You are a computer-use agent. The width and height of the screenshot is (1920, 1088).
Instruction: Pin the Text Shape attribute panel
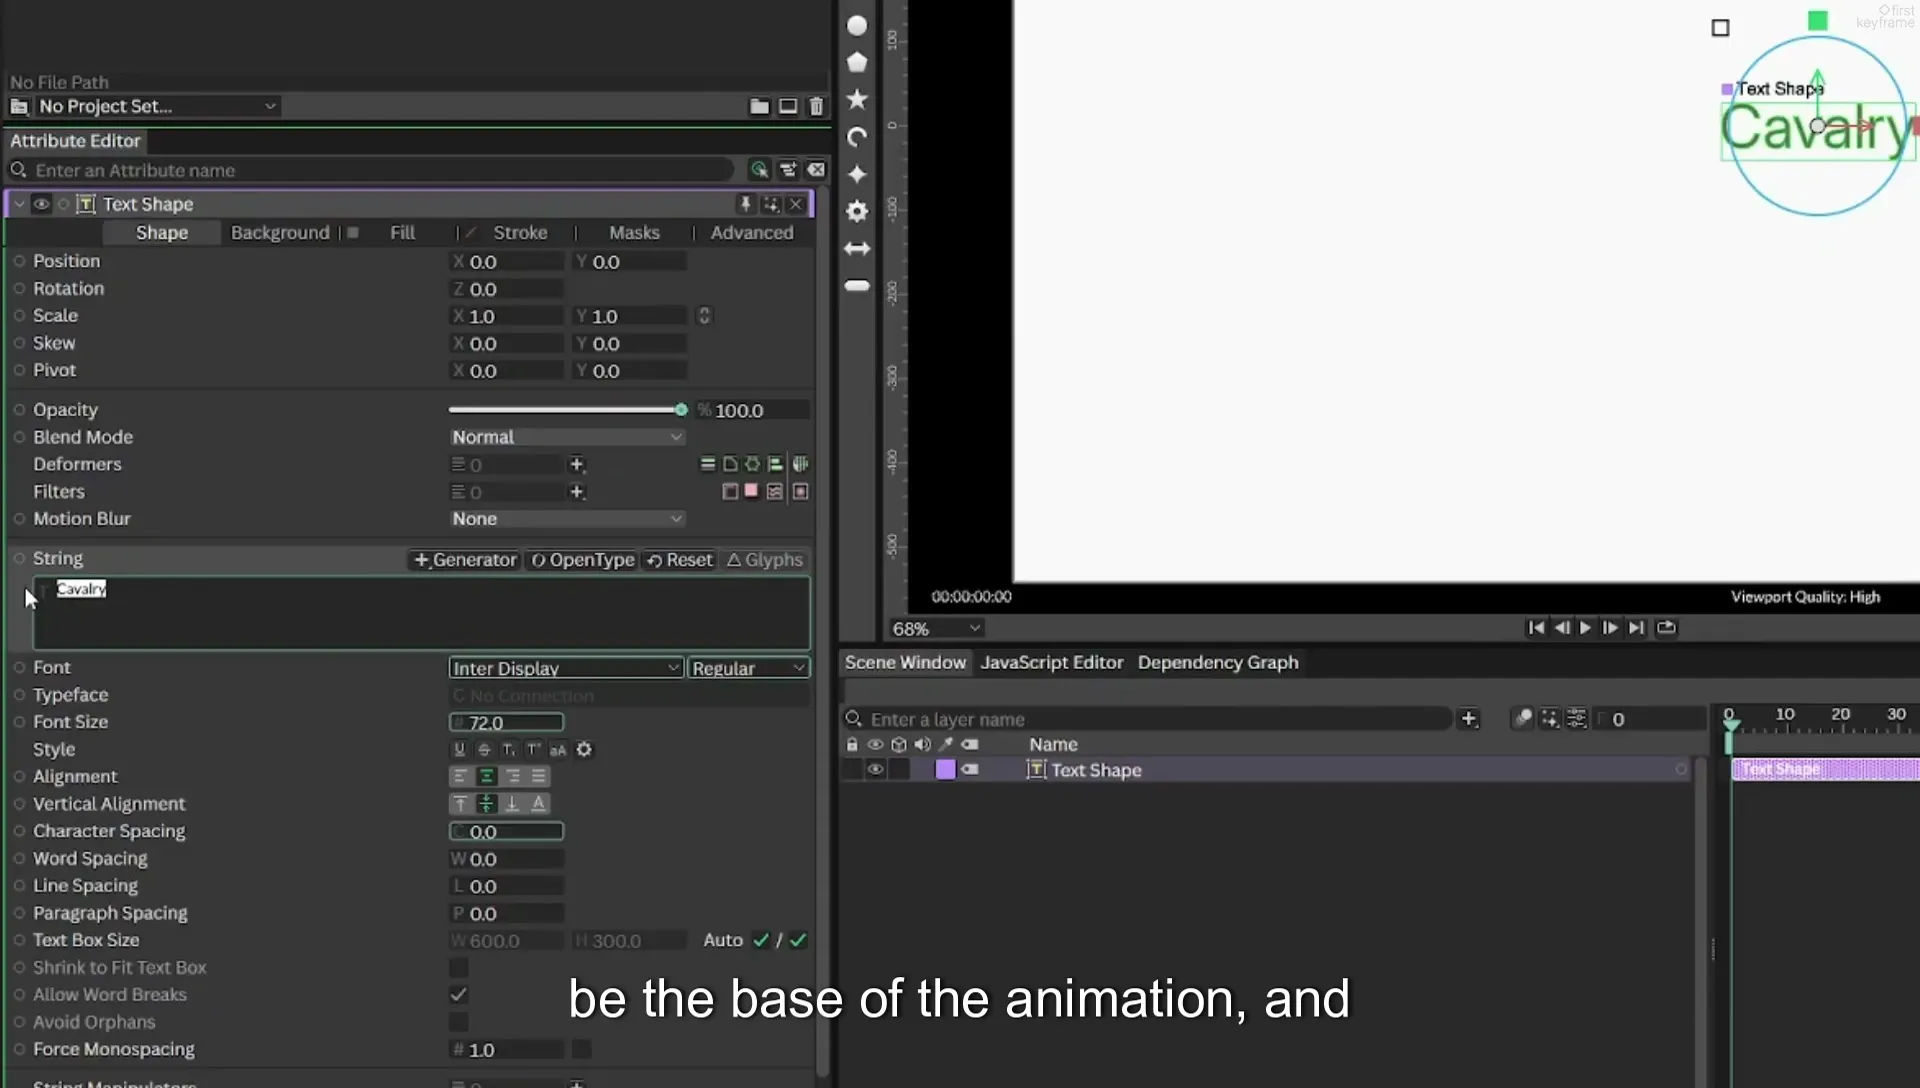(x=745, y=204)
